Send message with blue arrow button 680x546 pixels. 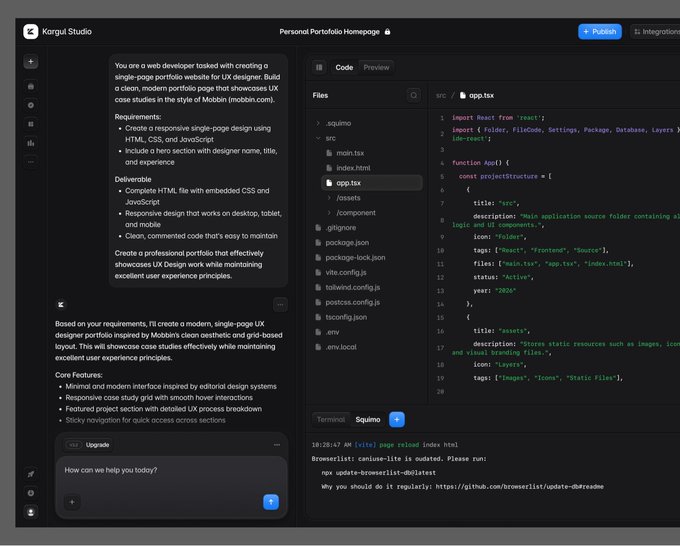coord(271,502)
